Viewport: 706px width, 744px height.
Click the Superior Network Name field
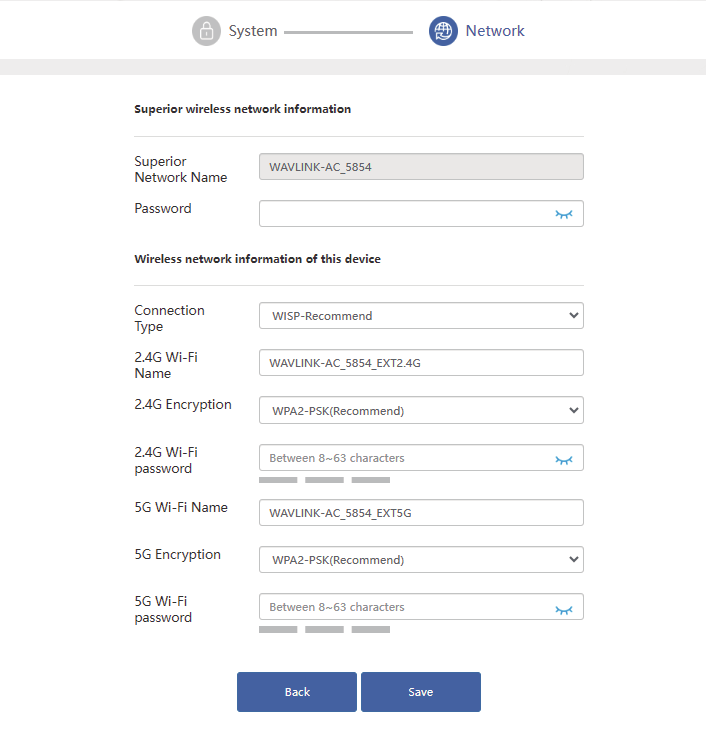coord(421,167)
